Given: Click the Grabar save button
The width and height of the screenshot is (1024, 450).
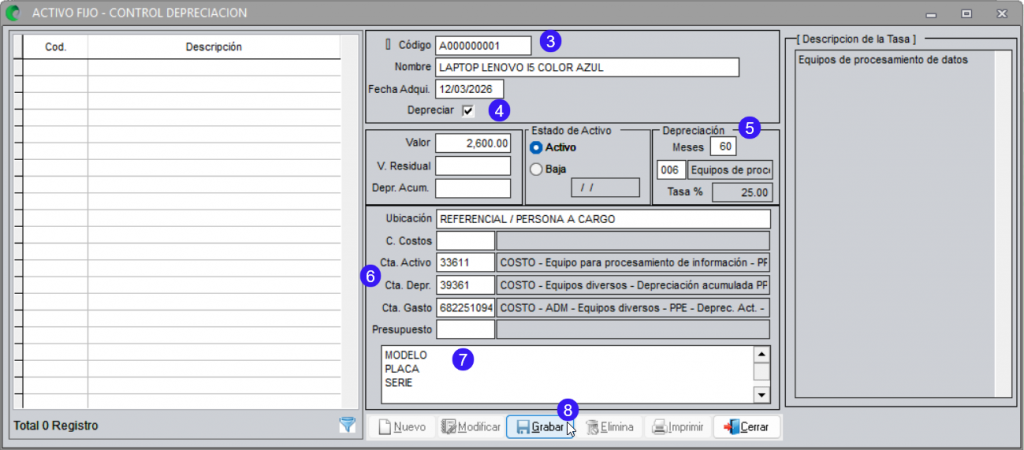Looking at the screenshot, I should tap(539, 427).
